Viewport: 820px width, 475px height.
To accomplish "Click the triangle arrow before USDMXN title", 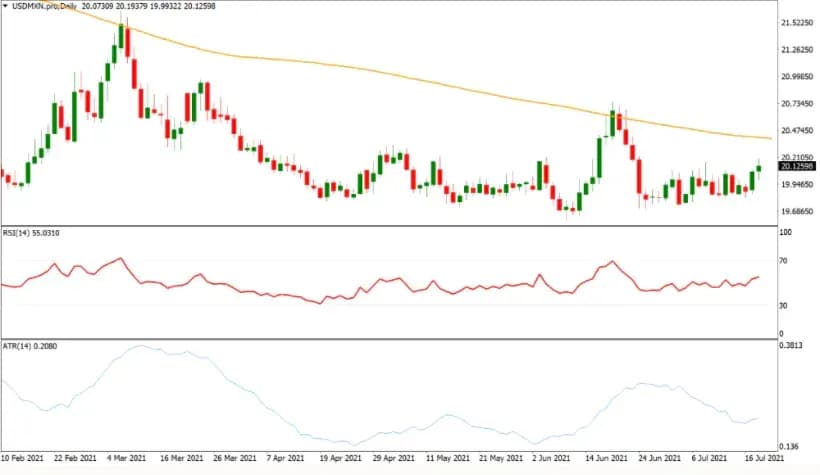I will click(5, 6).
